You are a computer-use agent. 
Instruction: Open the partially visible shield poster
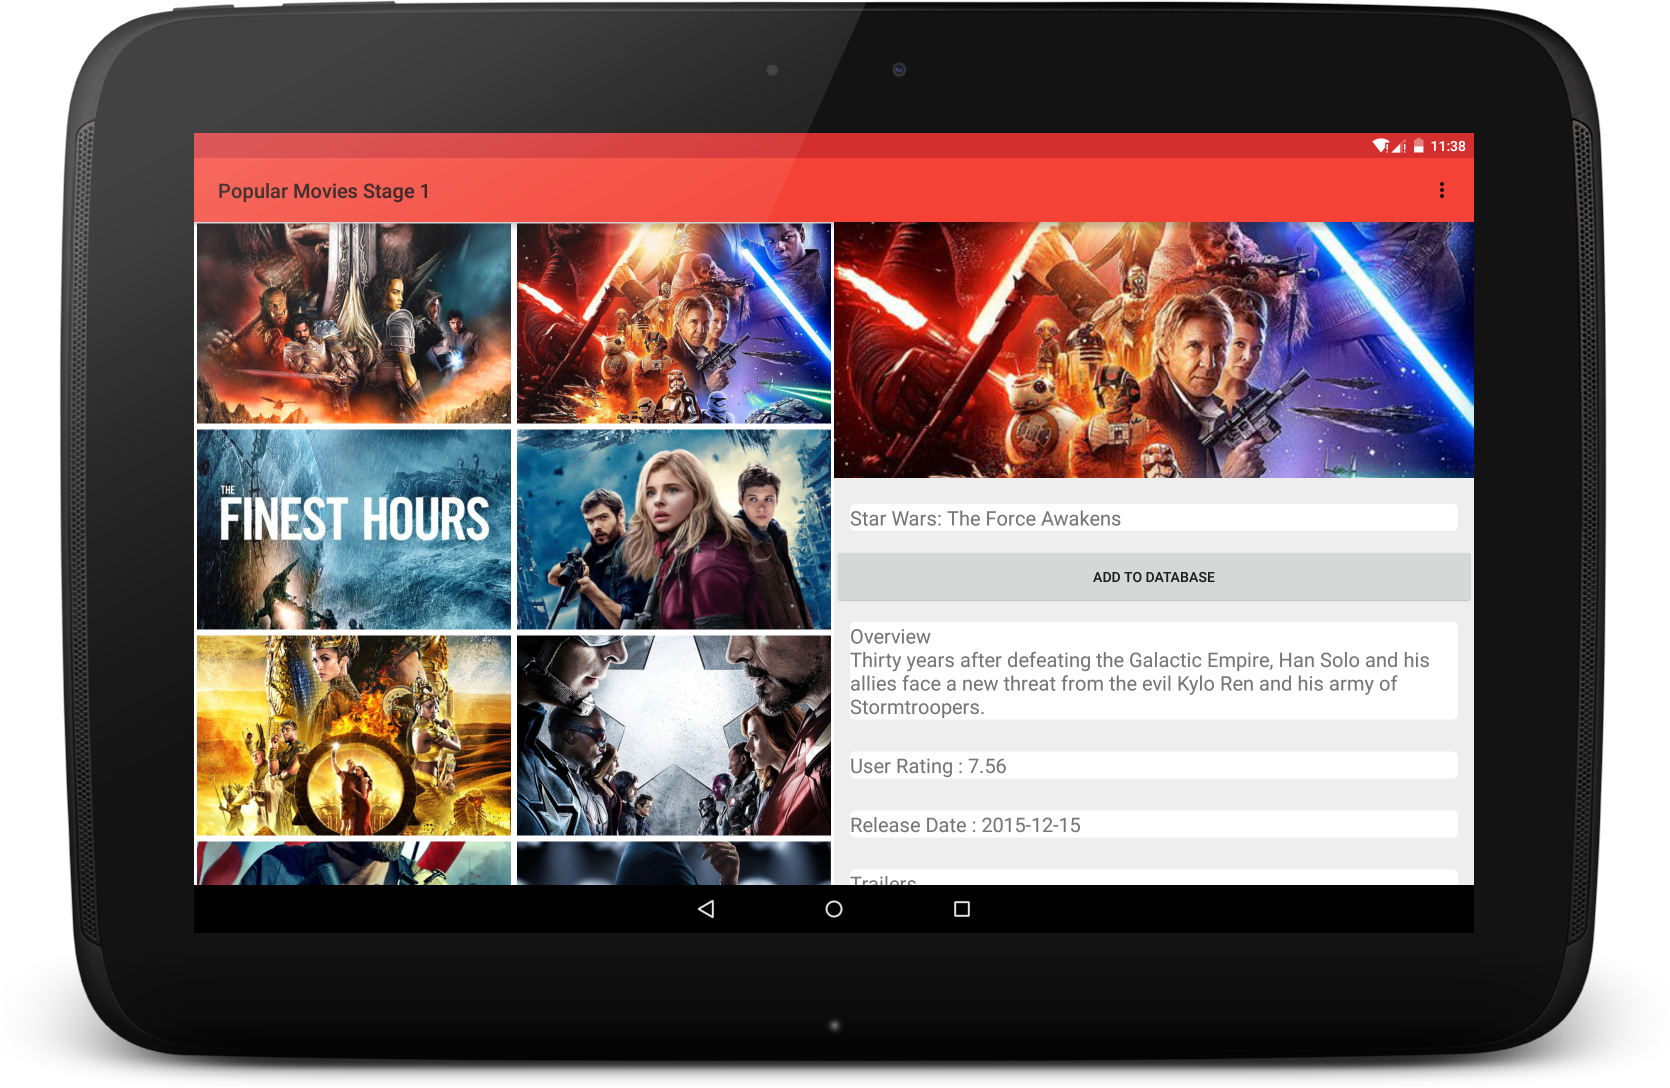354,863
